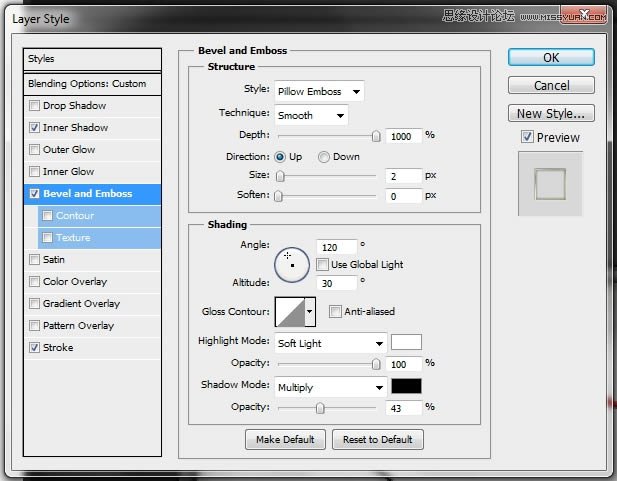Image resolution: width=617 pixels, height=481 pixels.
Task: Click the Highlight Opacity slider handle
Action: (376, 364)
